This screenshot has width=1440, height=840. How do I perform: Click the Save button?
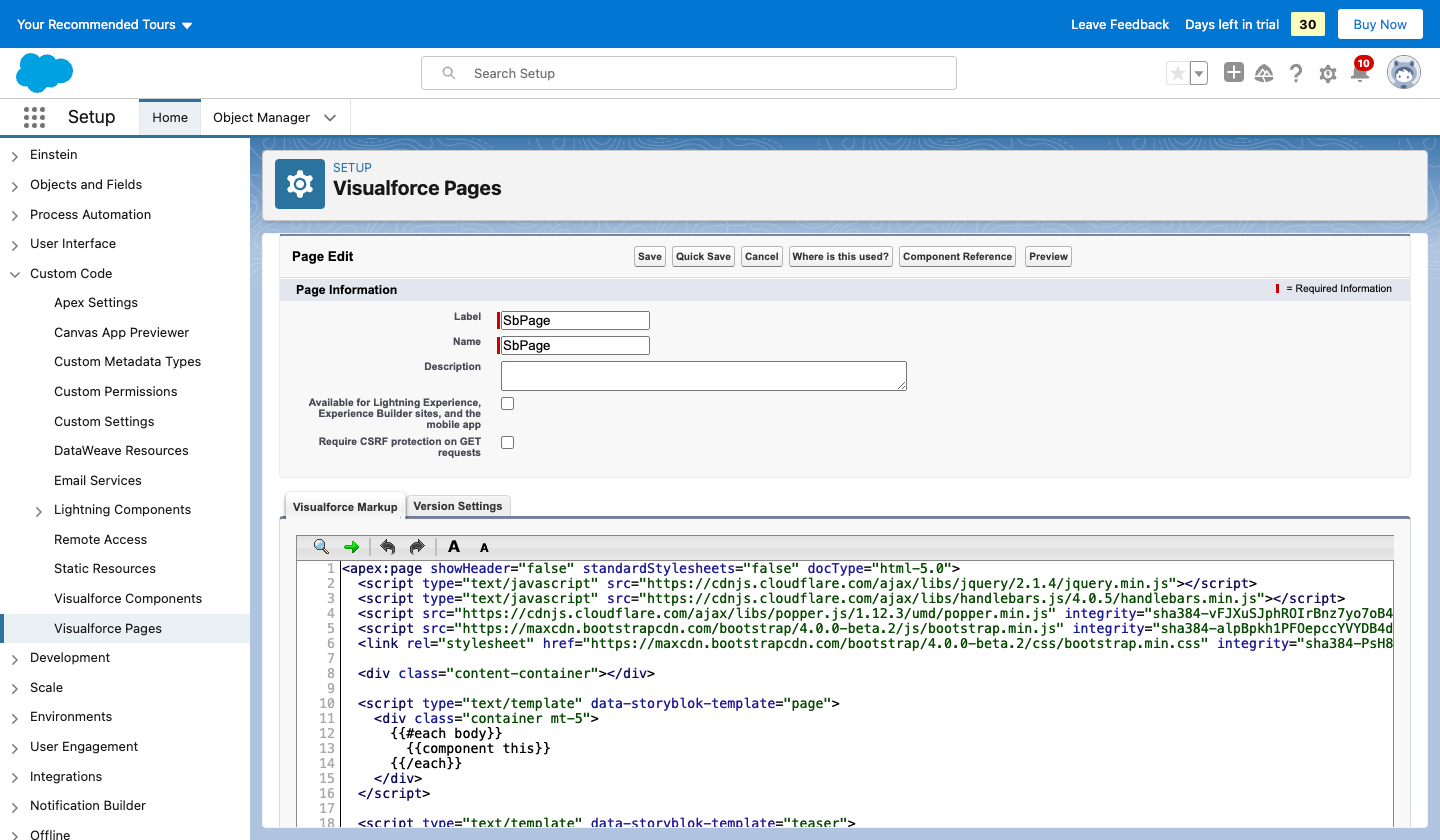[650, 257]
